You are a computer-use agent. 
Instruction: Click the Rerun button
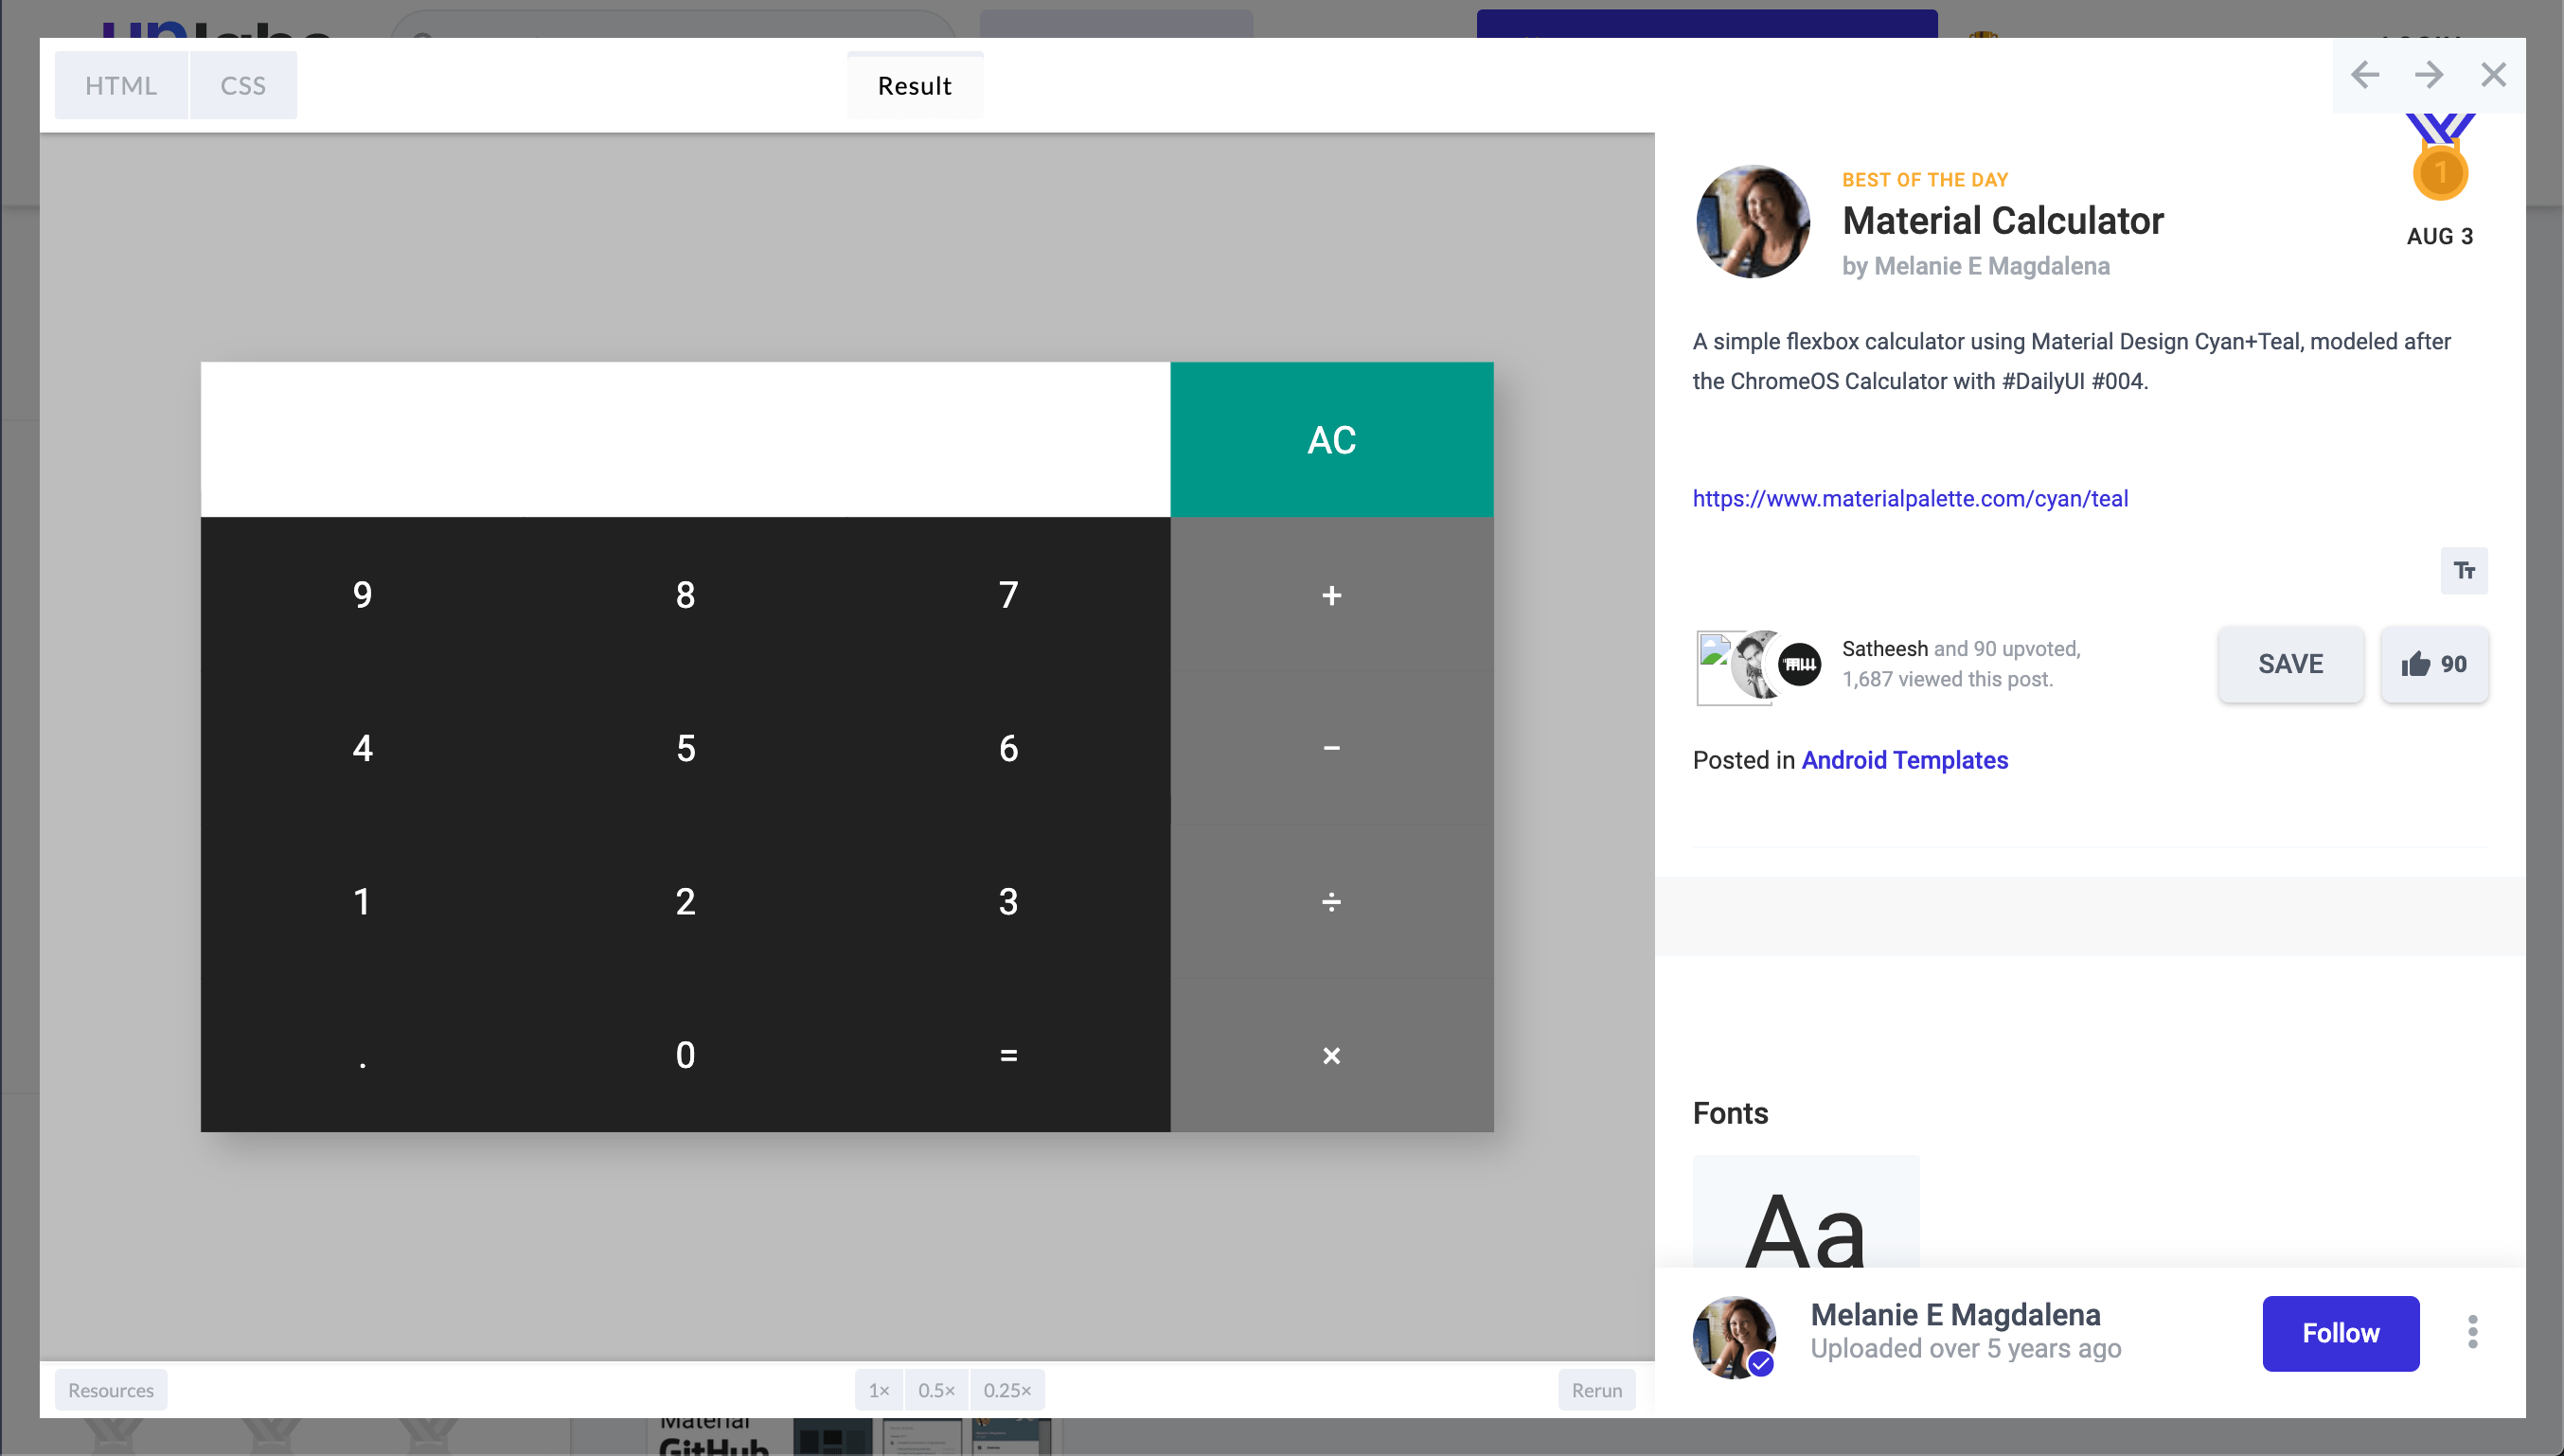pyautogui.click(x=1597, y=1389)
